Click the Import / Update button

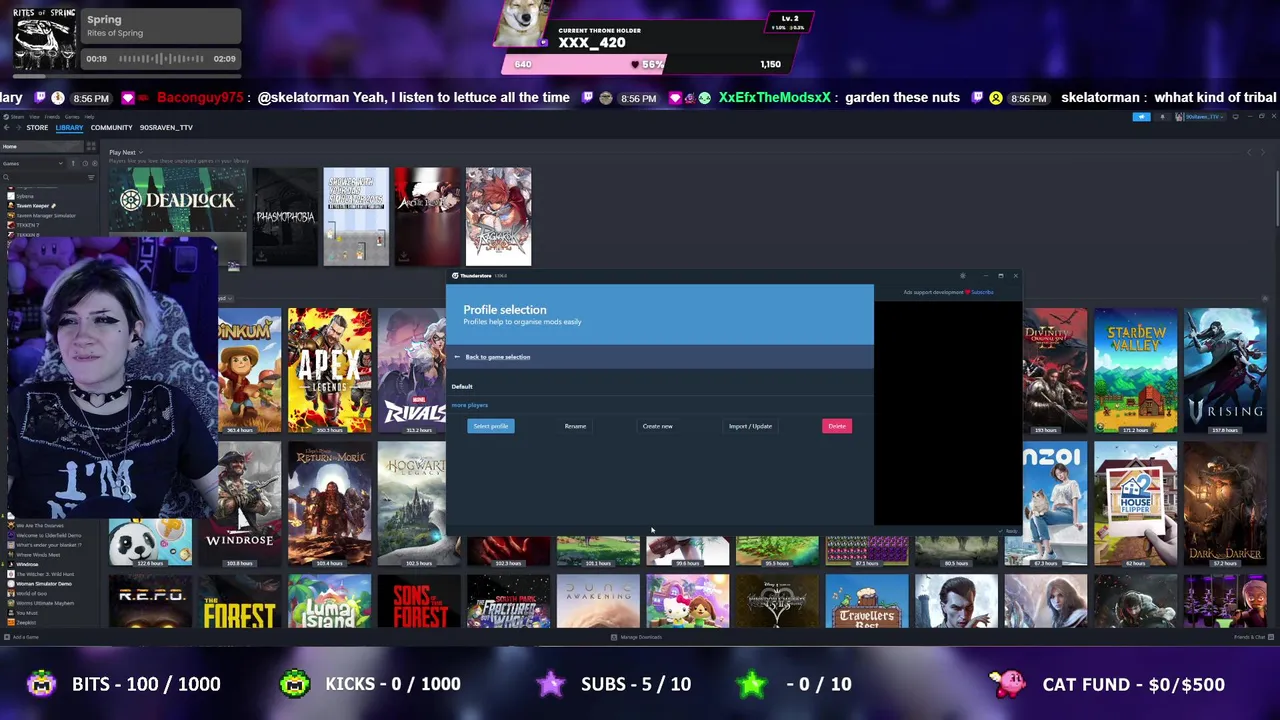[750, 426]
